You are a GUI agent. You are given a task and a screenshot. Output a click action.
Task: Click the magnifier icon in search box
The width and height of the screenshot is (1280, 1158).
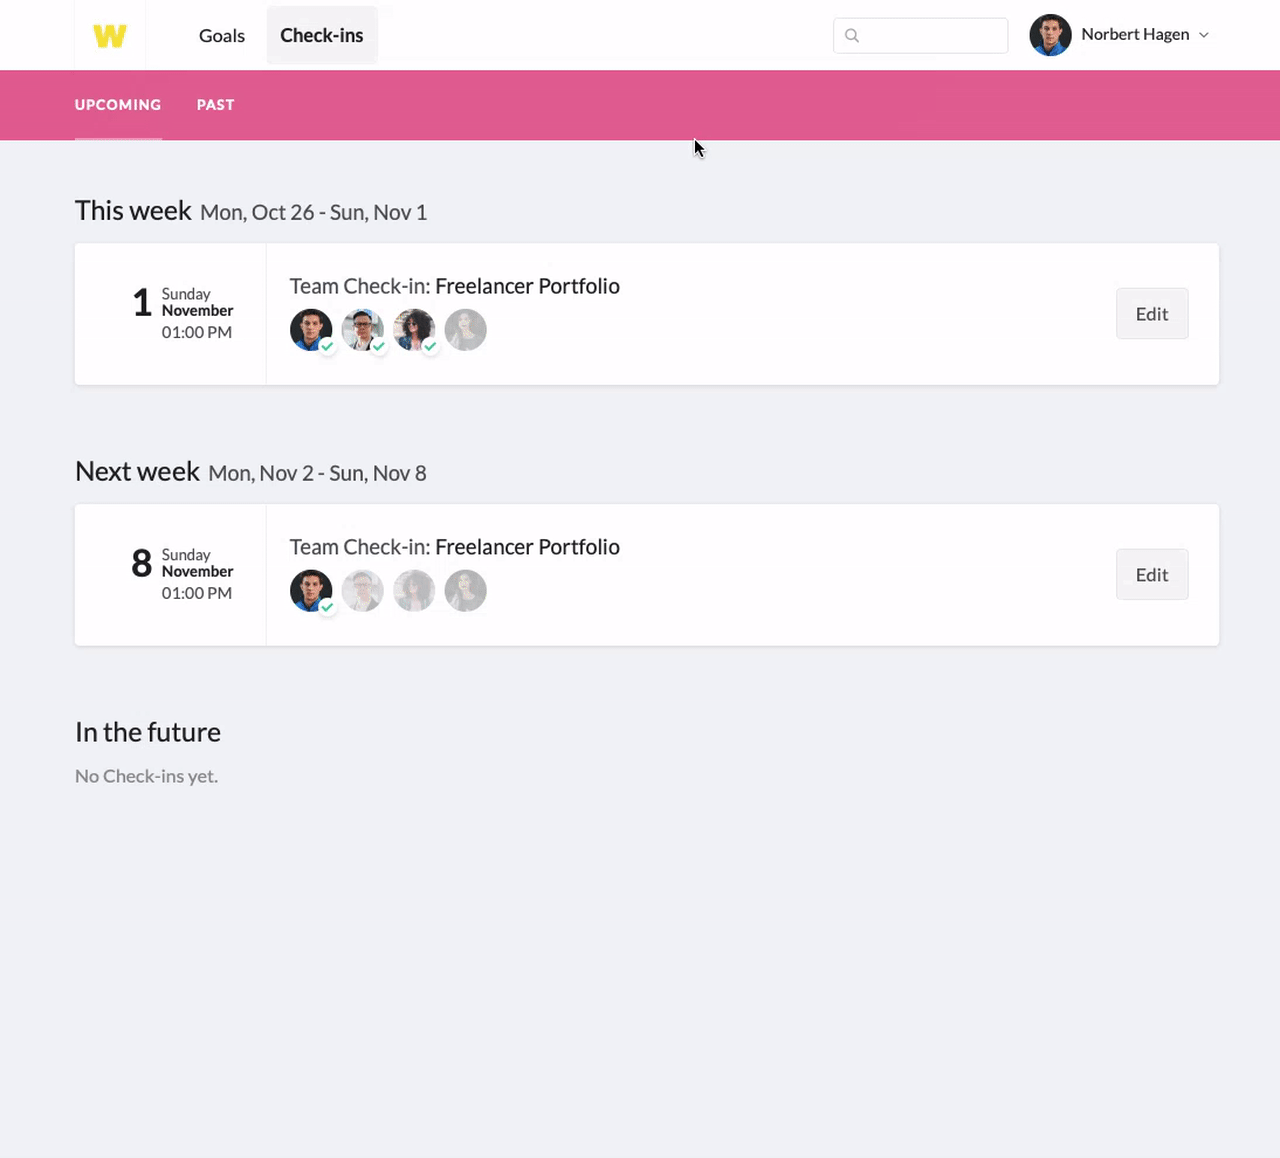[852, 36]
